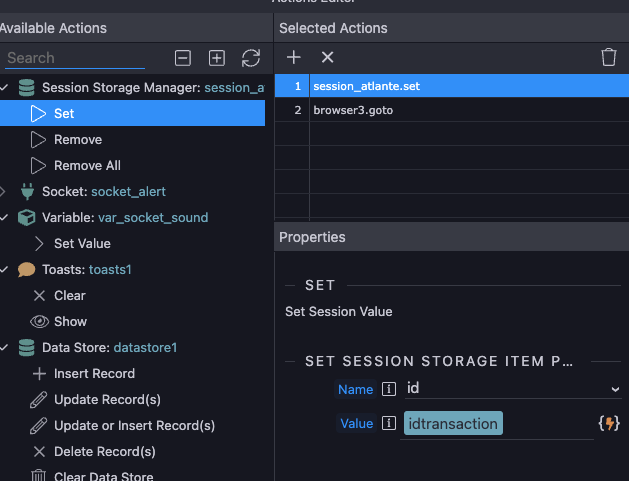Click the idtransaction value tag
Image resolution: width=629 pixels, height=481 pixels.
(453, 423)
